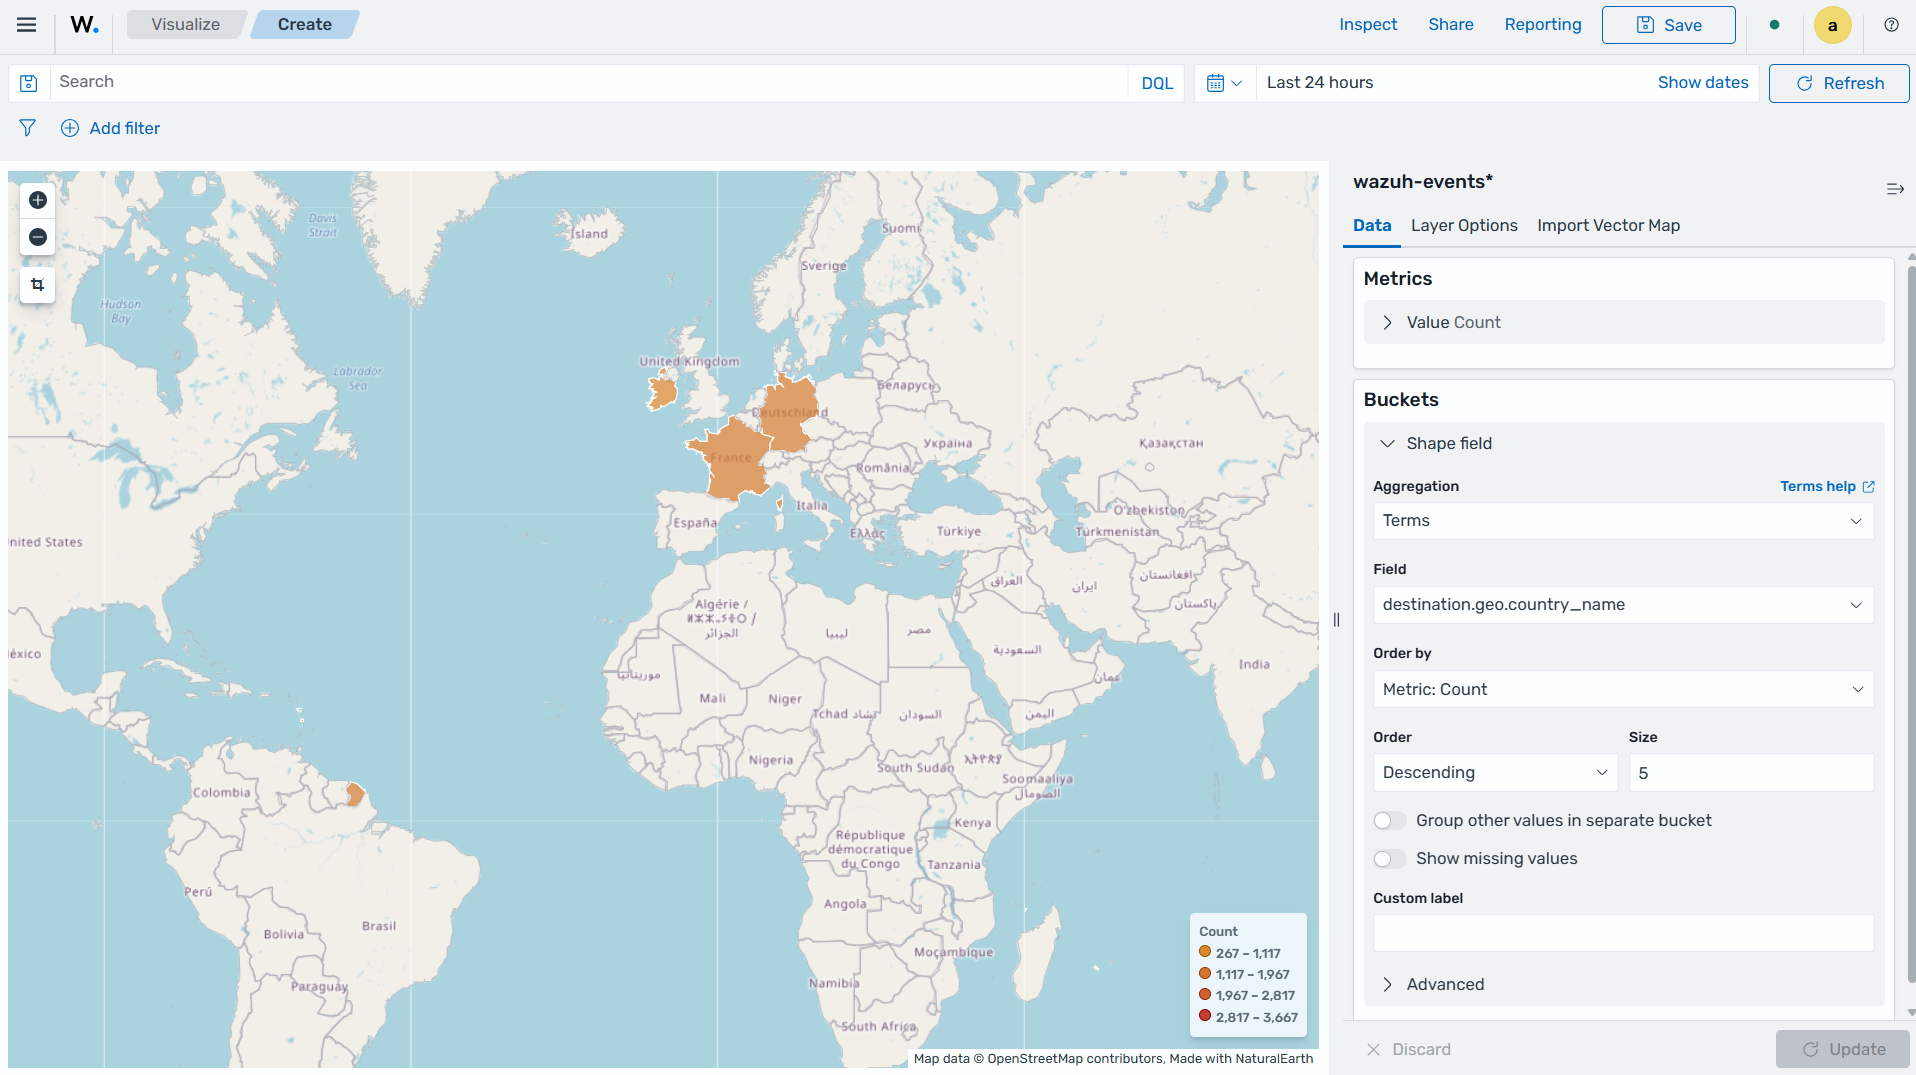The image size is (1916, 1075).
Task: Click the external link icon beside Terms help
Action: (1868, 487)
